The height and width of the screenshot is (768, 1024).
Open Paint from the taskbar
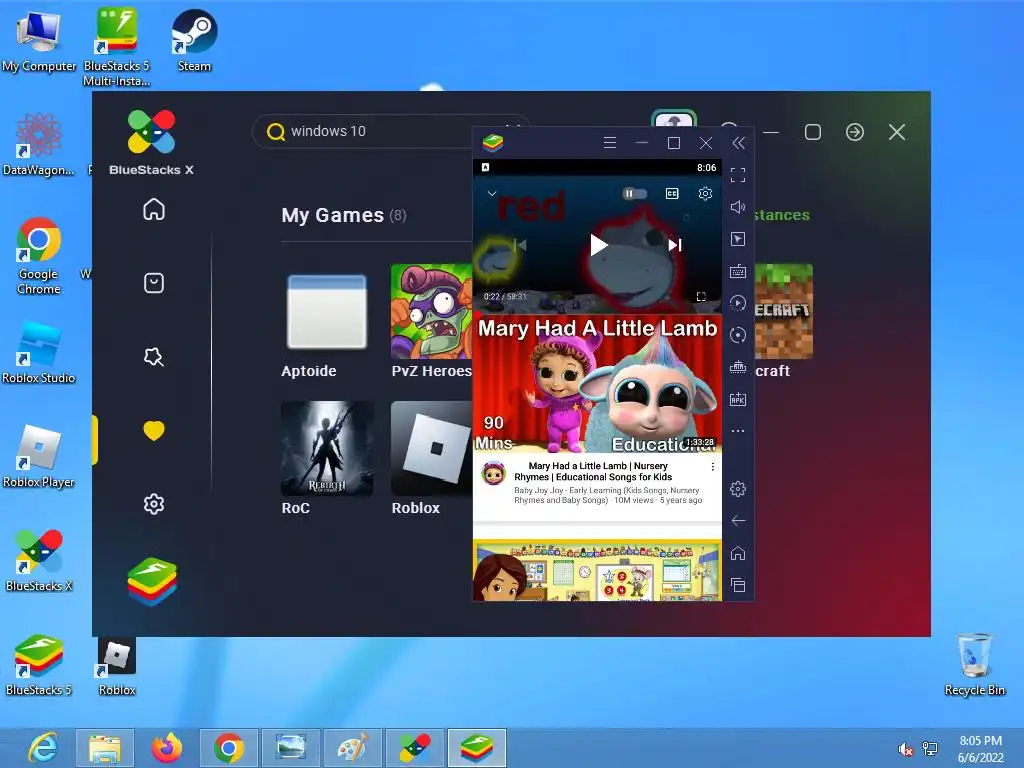[353, 748]
